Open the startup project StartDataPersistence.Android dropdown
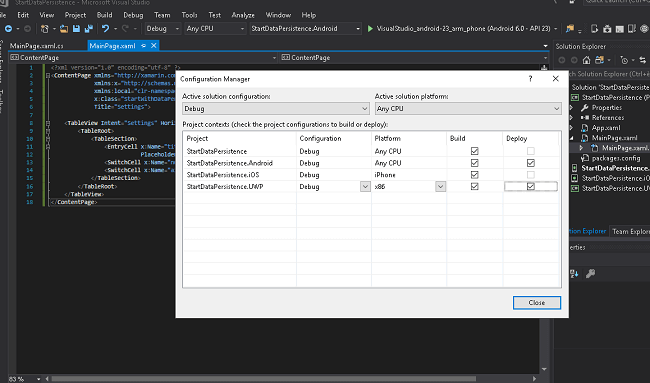The image size is (650, 383). point(306,29)
